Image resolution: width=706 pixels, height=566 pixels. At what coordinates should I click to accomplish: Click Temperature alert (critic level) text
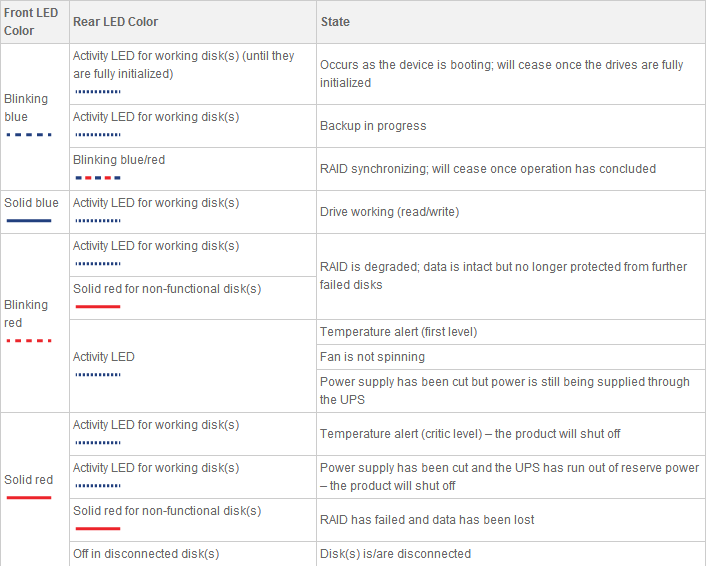470,434
